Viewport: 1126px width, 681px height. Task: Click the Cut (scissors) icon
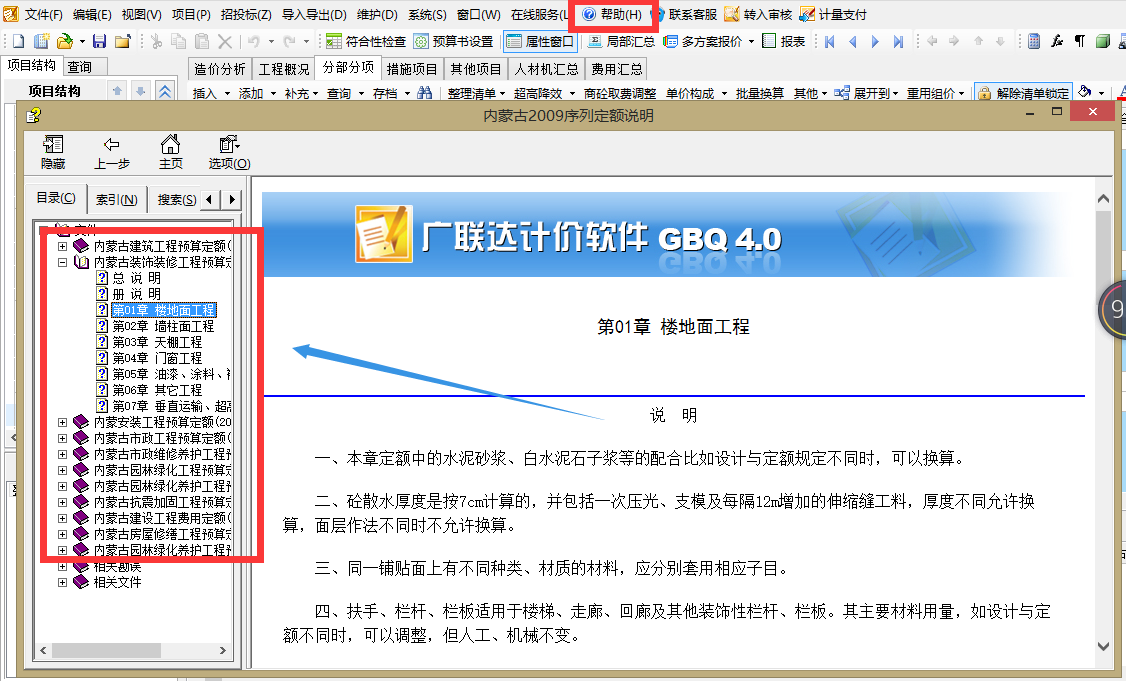pos(156,42)
